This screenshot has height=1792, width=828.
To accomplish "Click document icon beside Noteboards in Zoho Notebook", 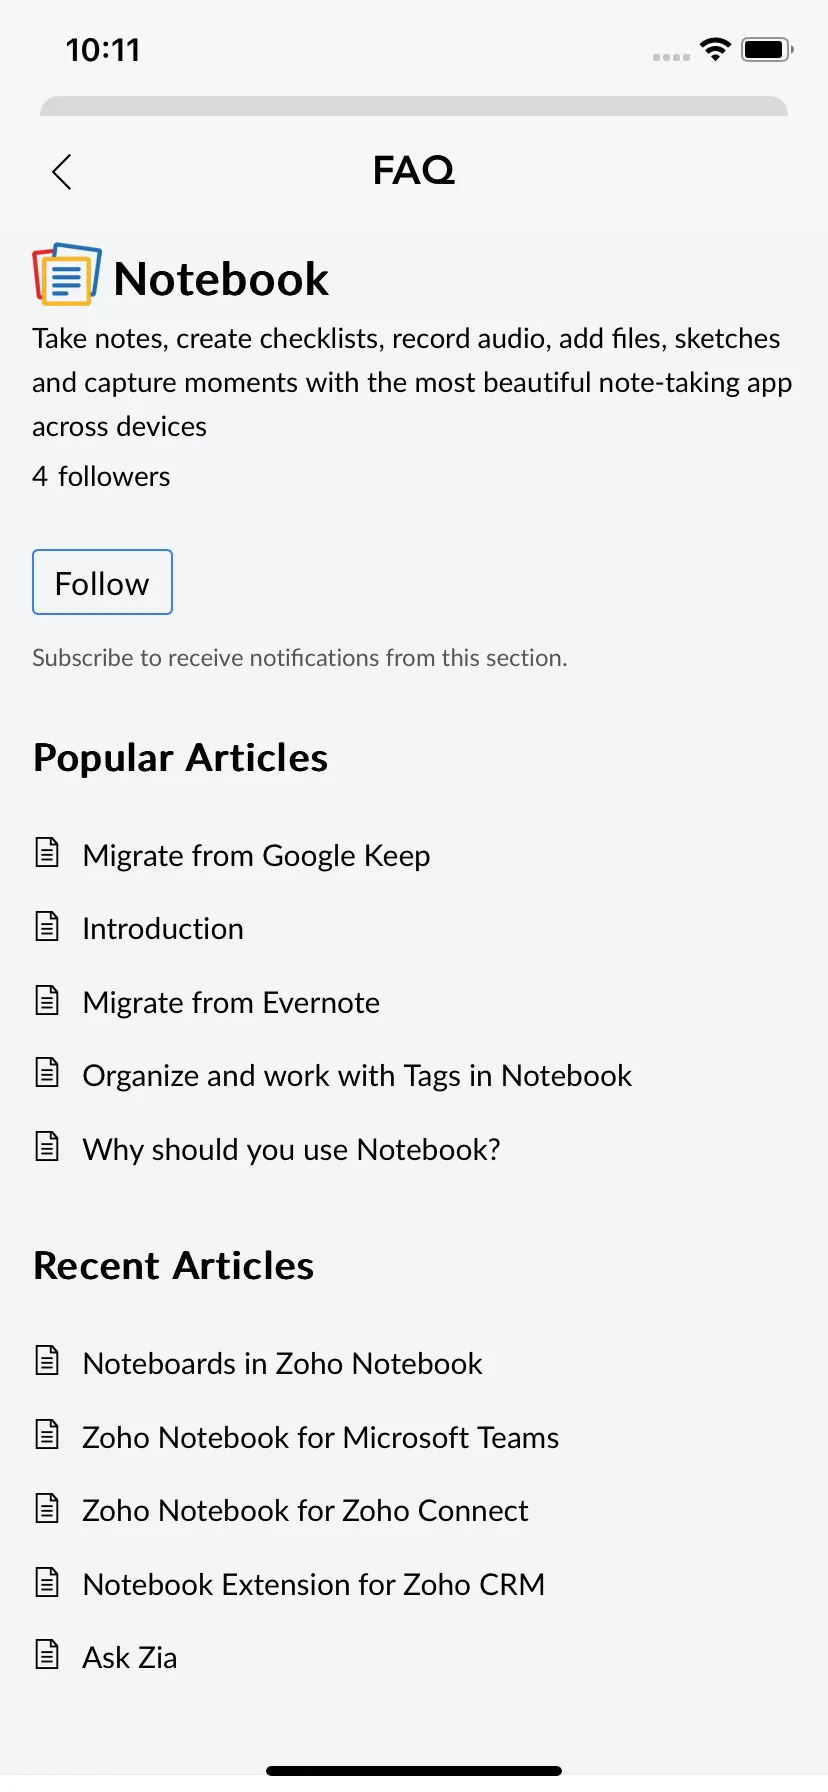I will pyautogui.click(x=47, y=1360).
